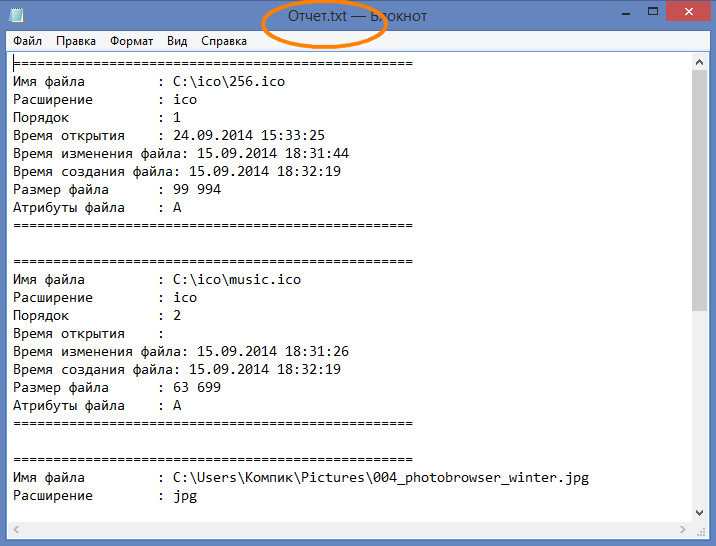Click the file size value 63 699

(197, 388)
